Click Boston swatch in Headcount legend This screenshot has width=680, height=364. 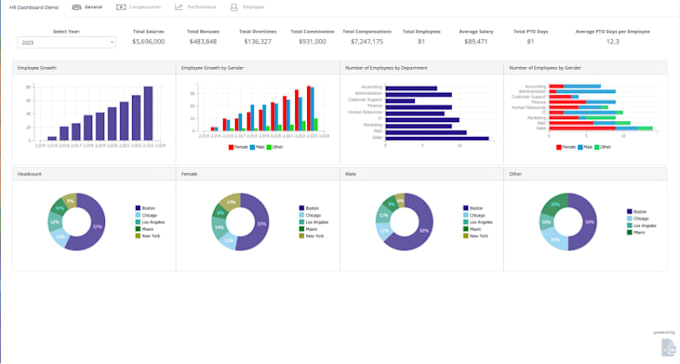(x=138, y=208)
